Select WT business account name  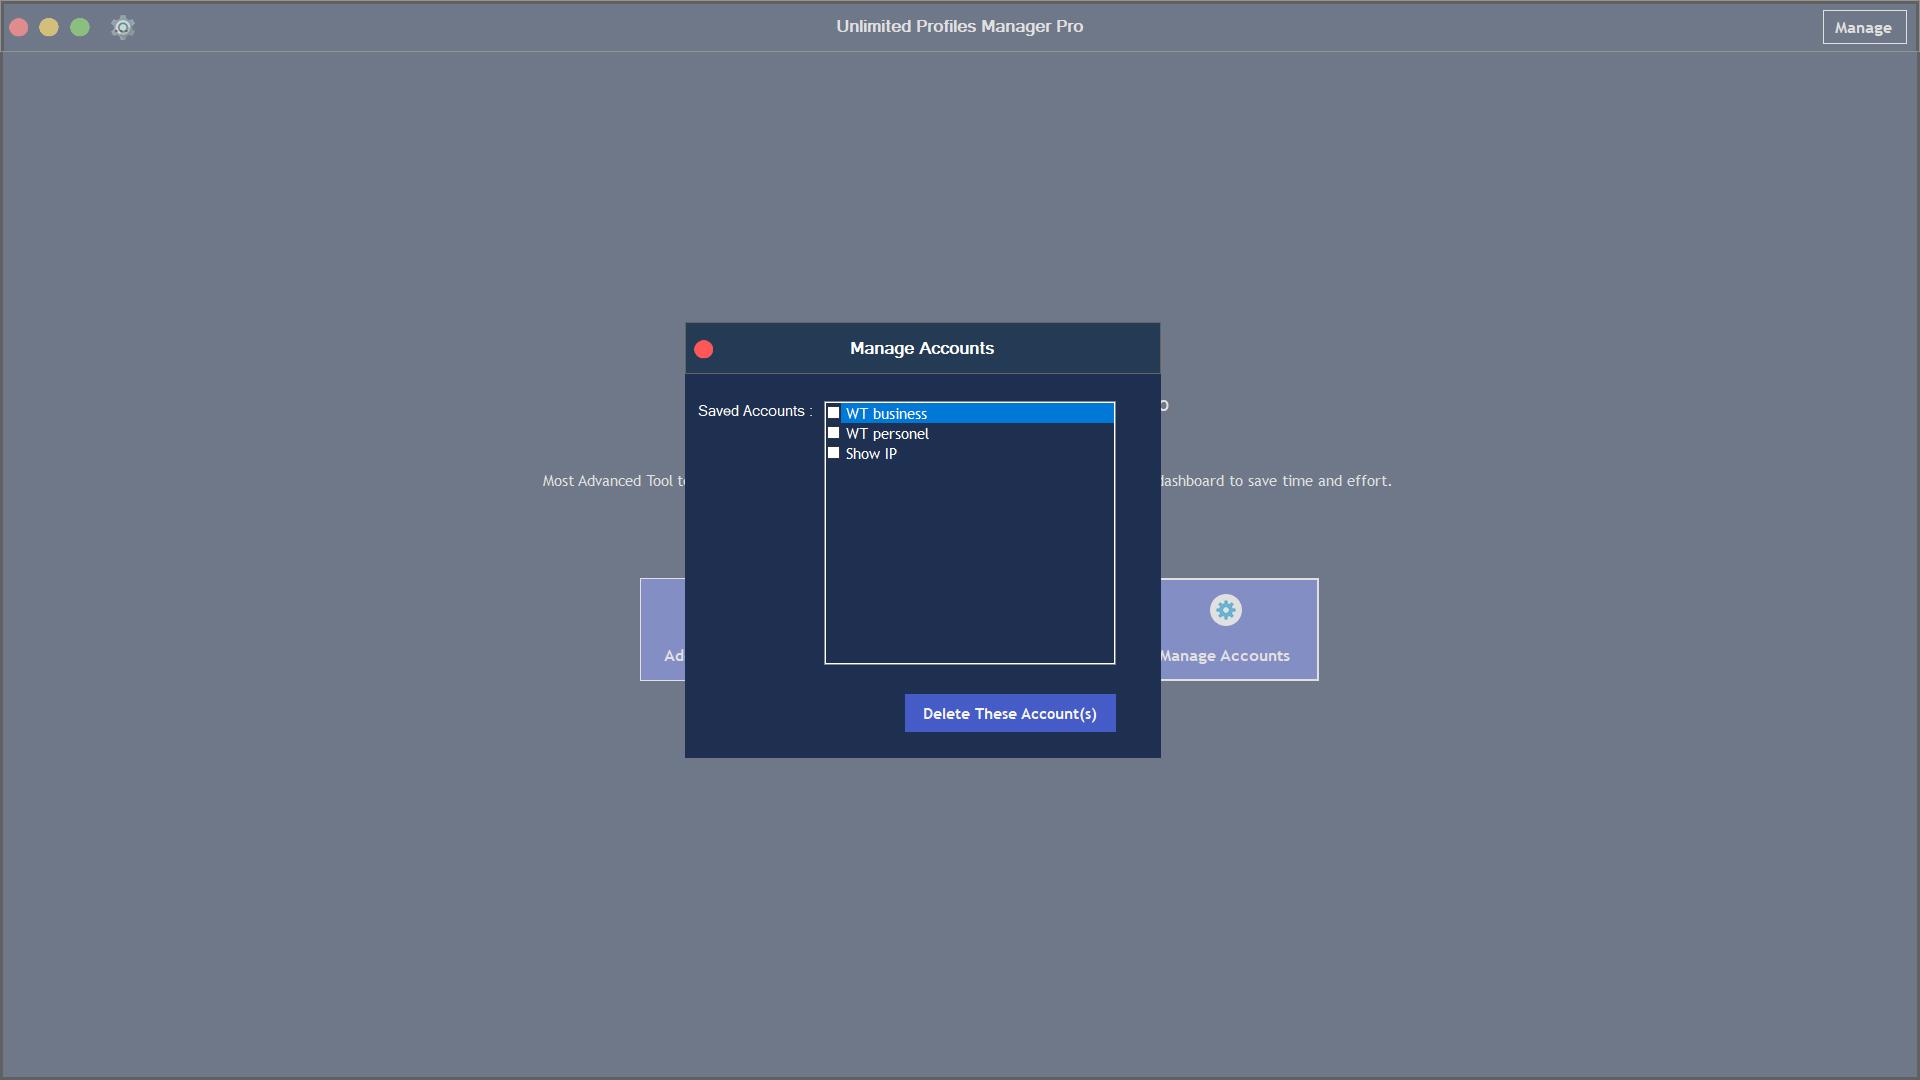coord(886,414)
